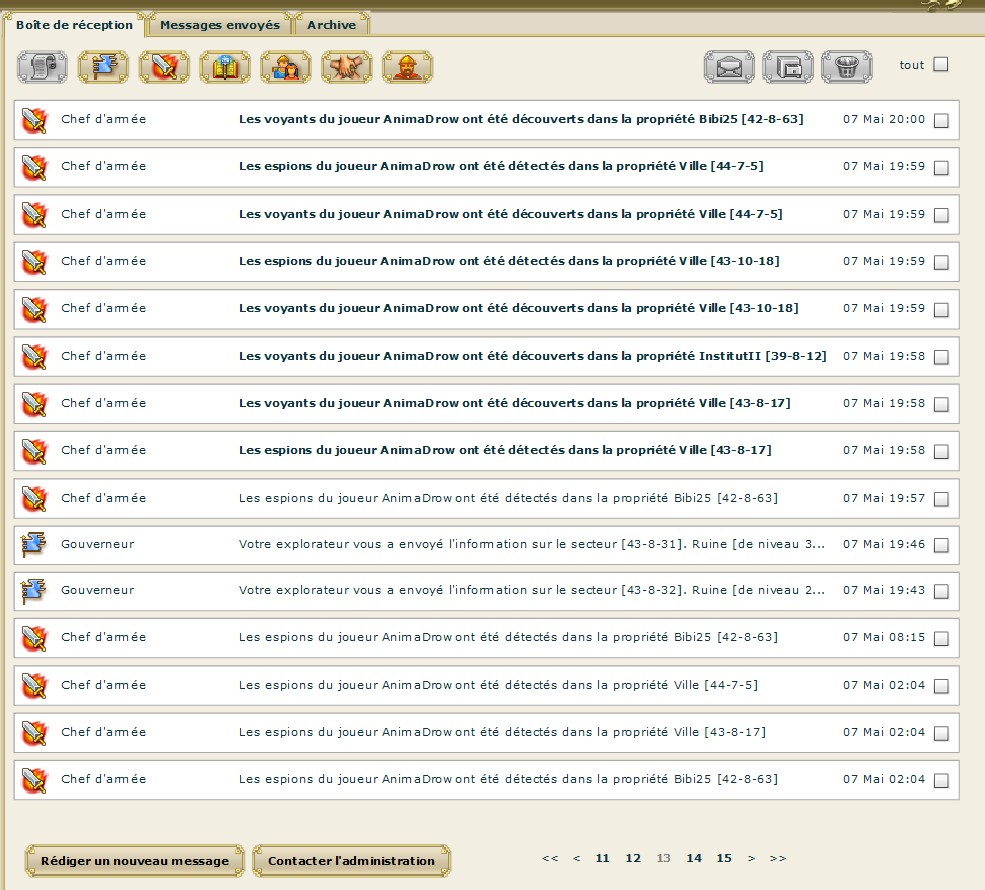This screenshot has width=985, height=890.
Task: Click the helmeted soldier filter icon
Action: click(x=408, y=67)
